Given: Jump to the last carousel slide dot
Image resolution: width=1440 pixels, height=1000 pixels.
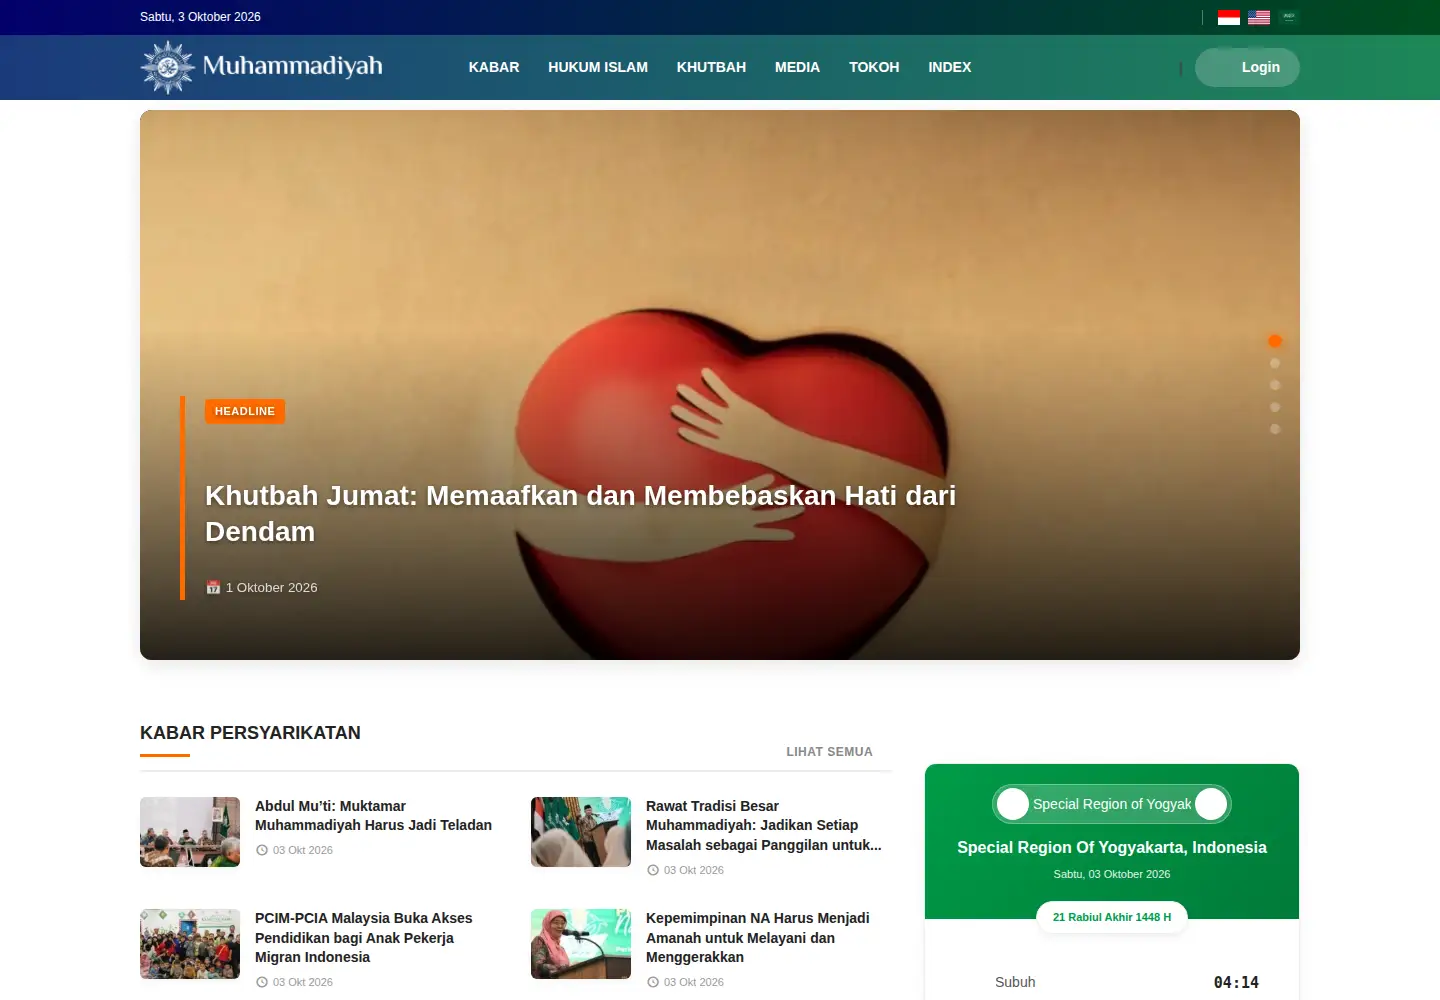Looking at the screenshot, I should click(1275, 429).
